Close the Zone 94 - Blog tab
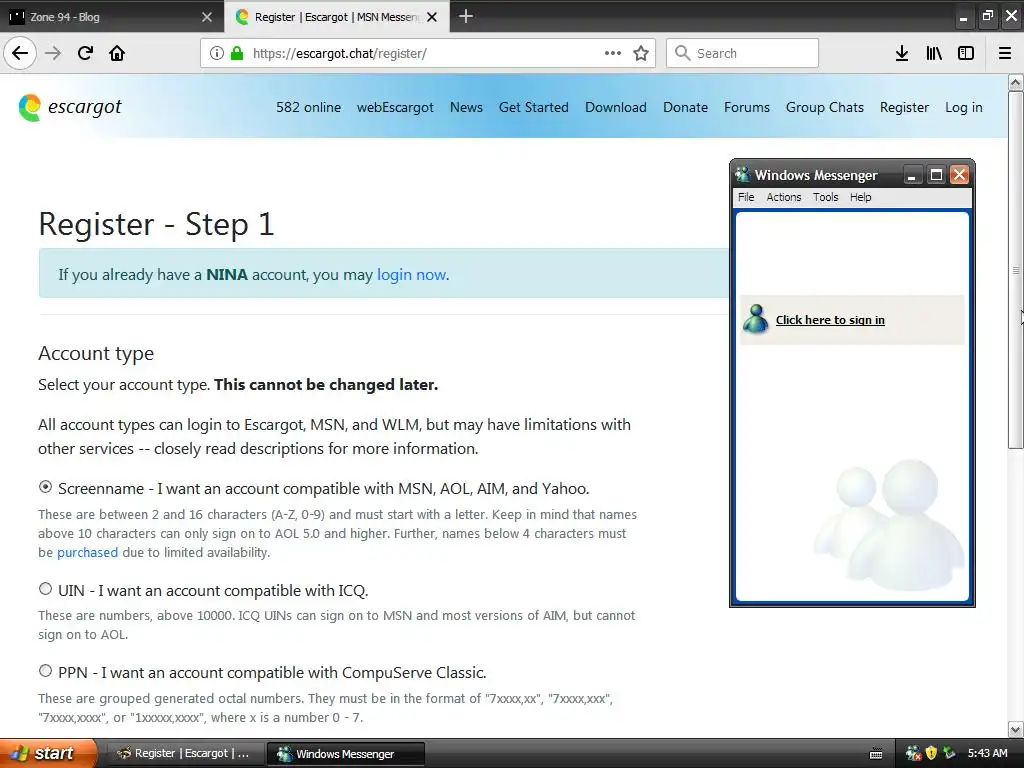 207,17
